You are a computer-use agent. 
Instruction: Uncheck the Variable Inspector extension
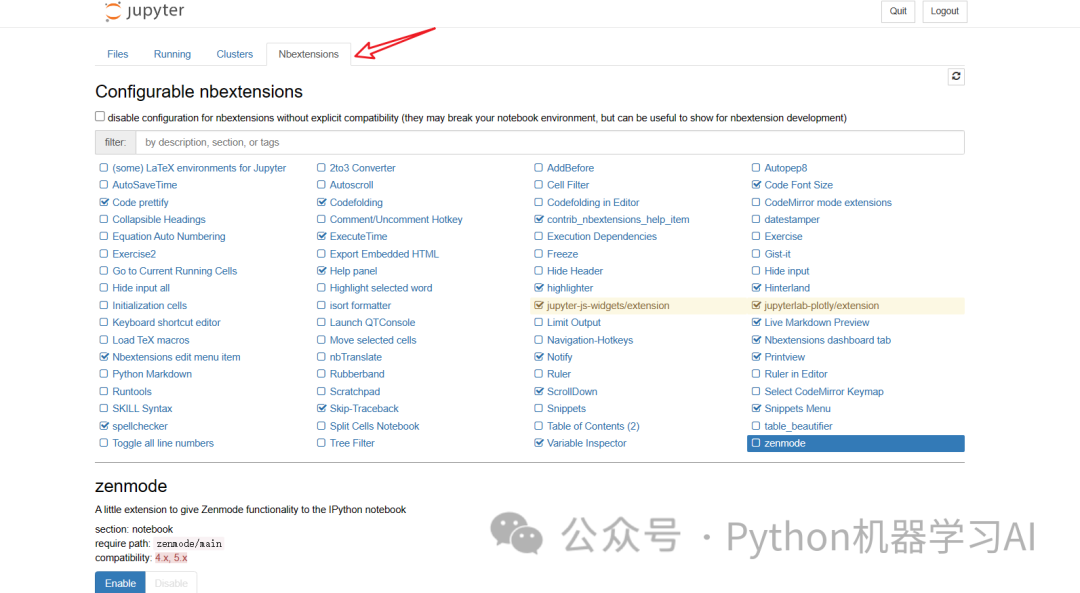[539, 443]
